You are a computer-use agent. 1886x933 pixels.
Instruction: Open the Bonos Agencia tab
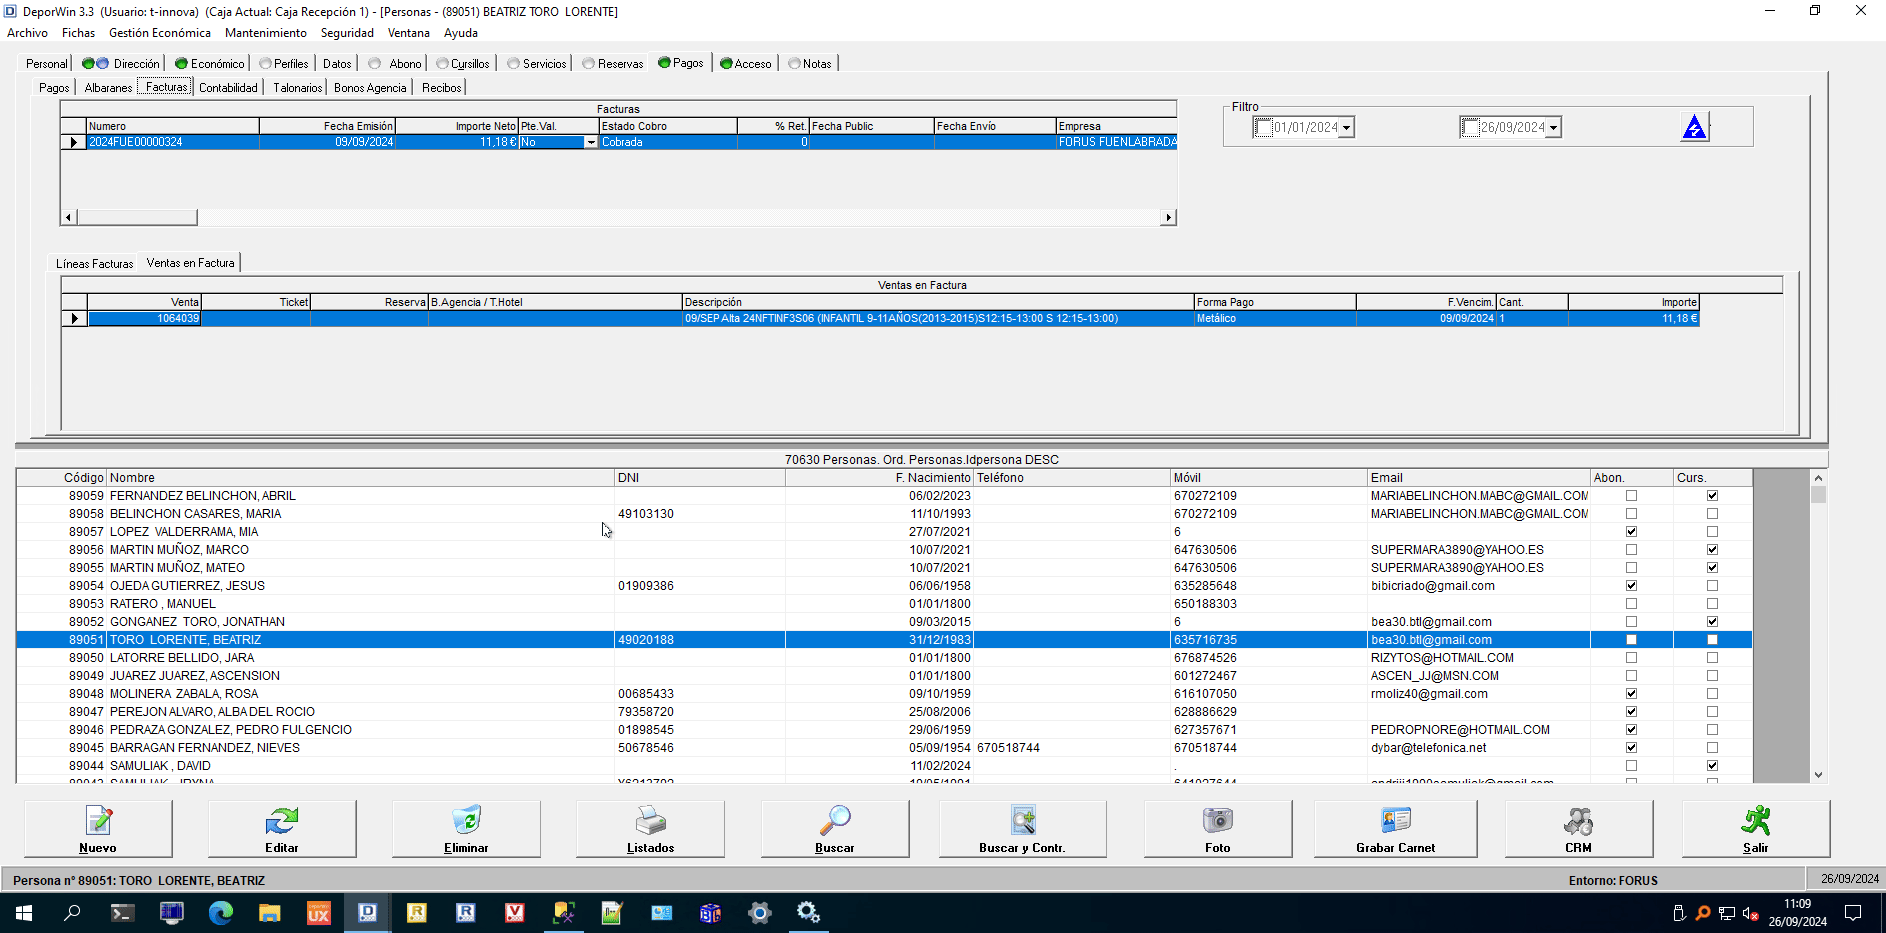point(370,88)
